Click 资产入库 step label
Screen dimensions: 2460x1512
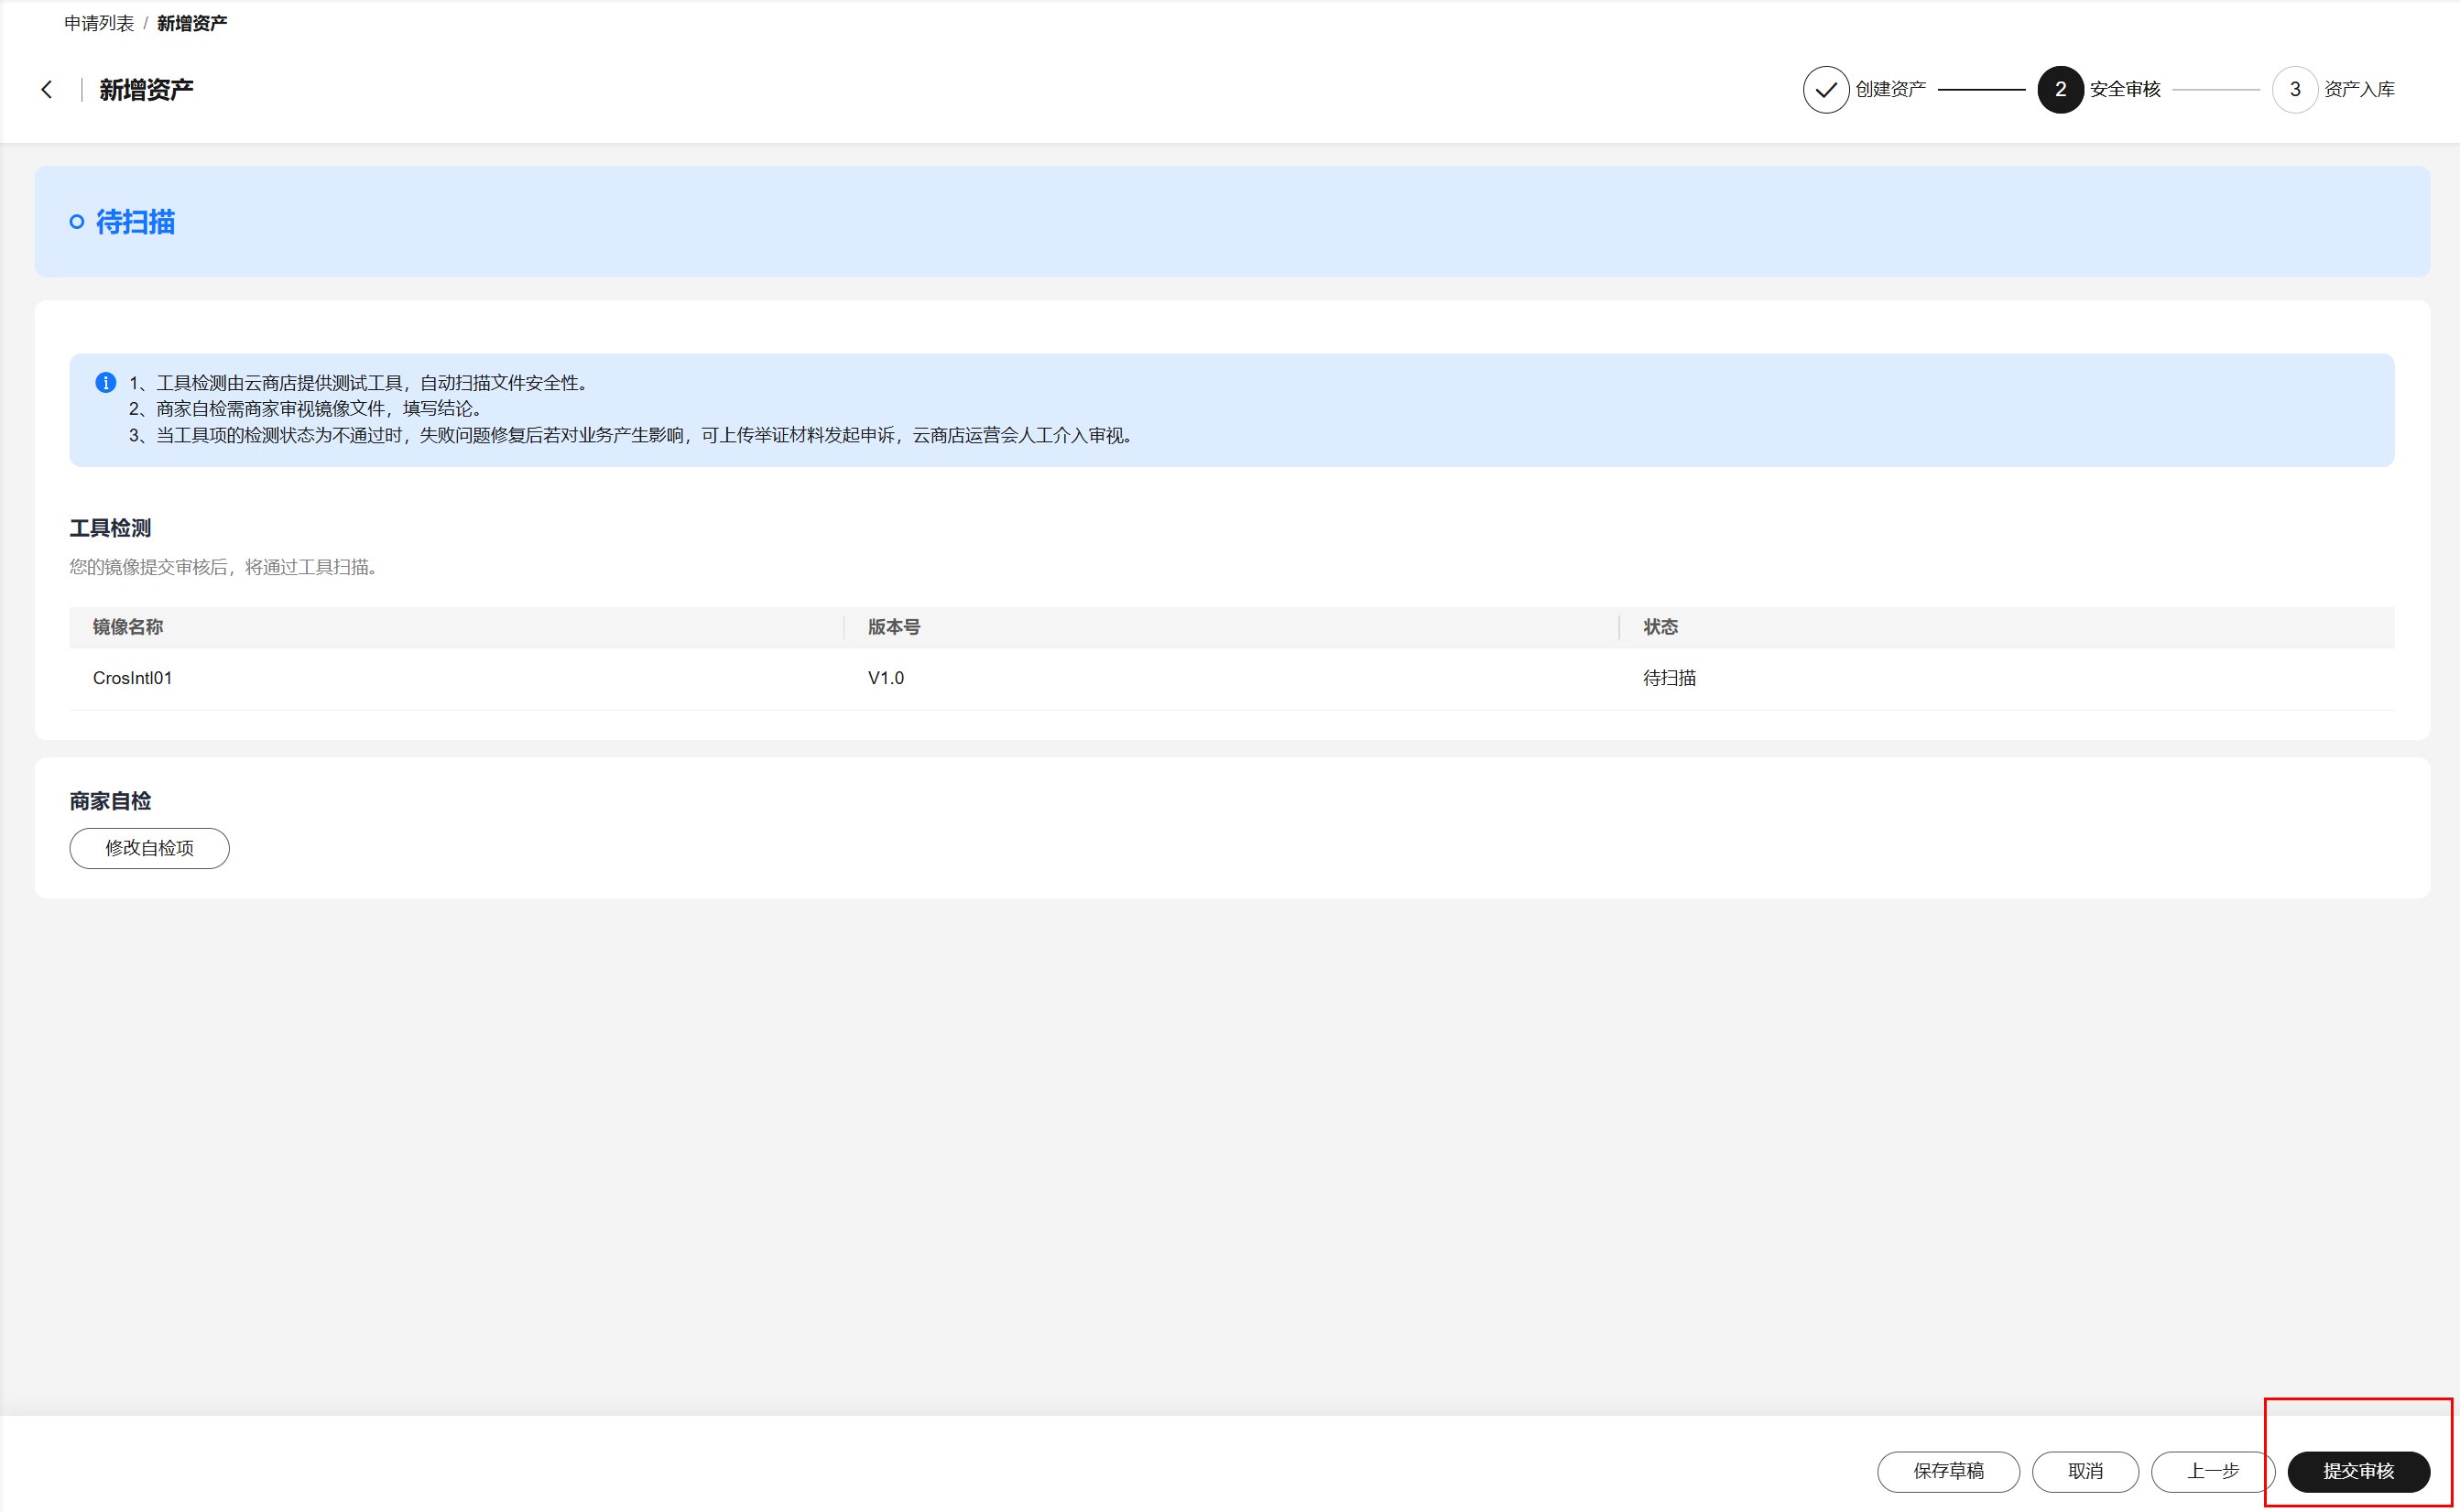2358,90
